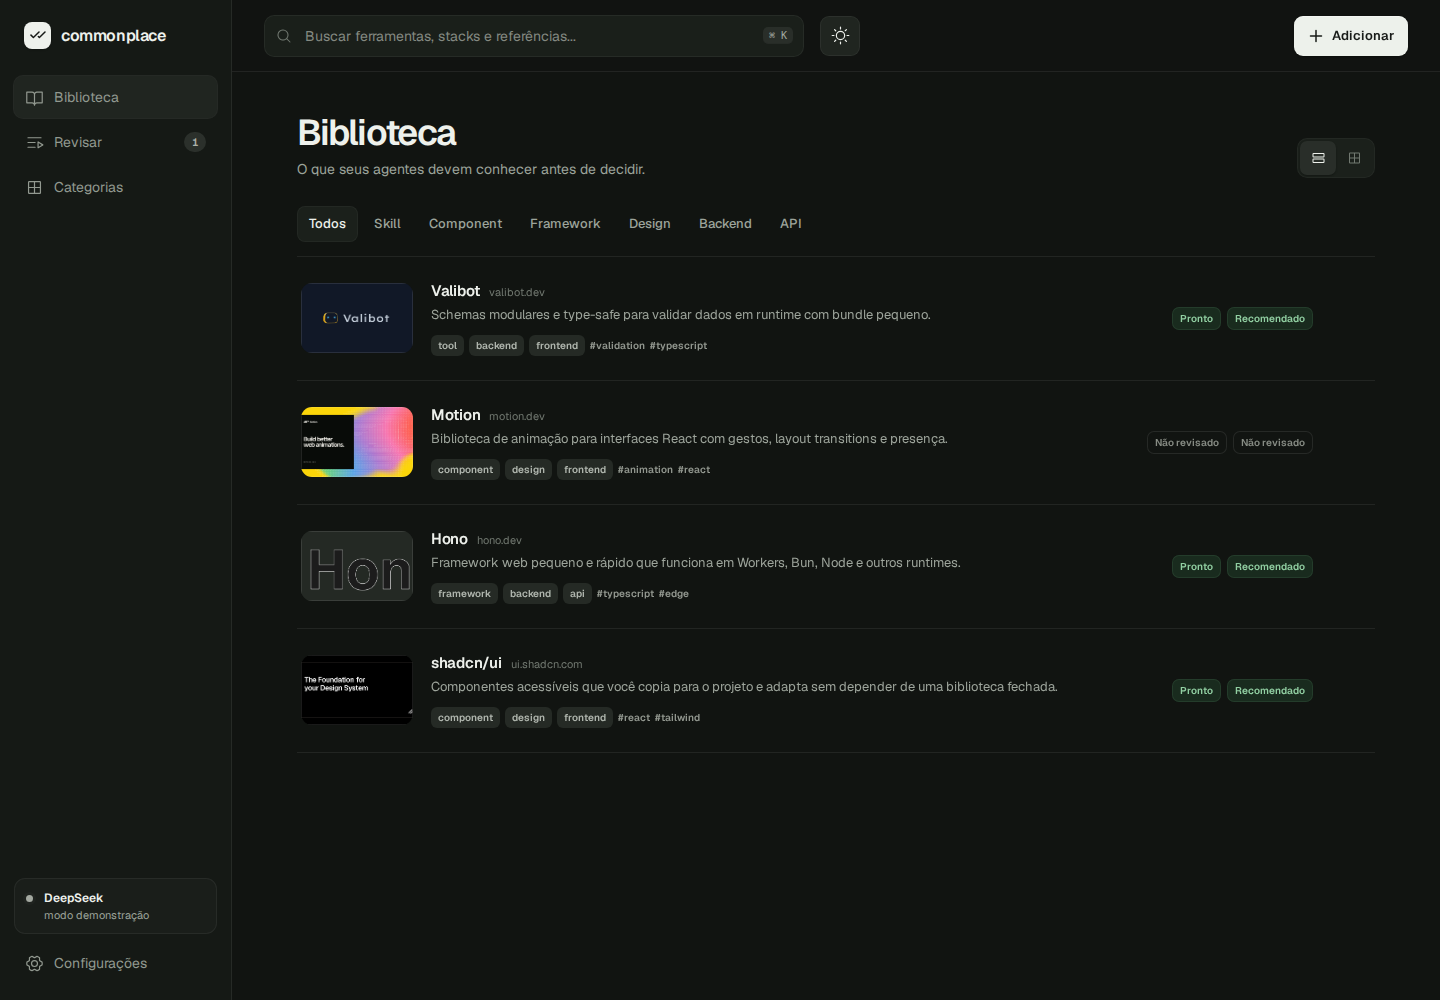Select the Framework filter tab

[x=565, y=224]
